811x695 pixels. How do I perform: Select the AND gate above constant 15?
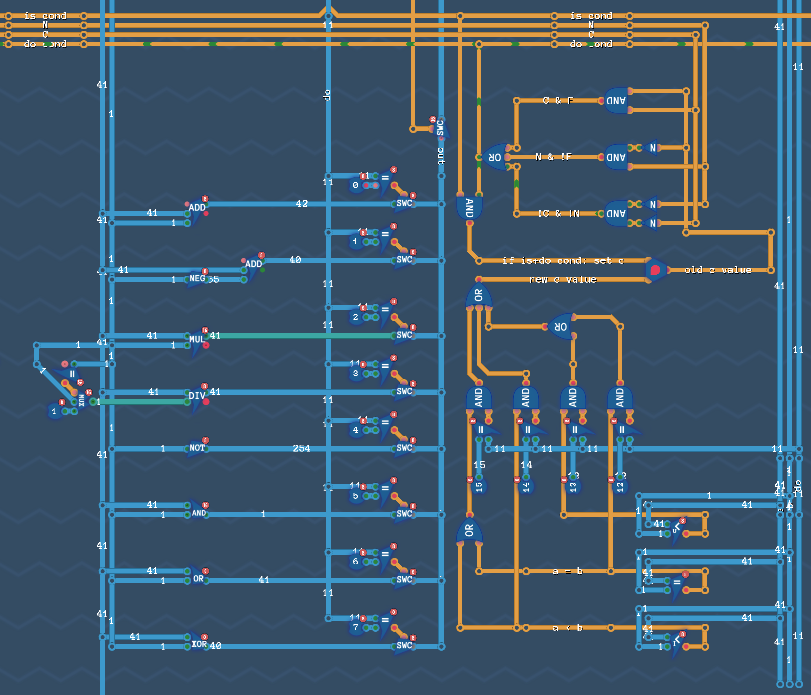pos(478,398)
